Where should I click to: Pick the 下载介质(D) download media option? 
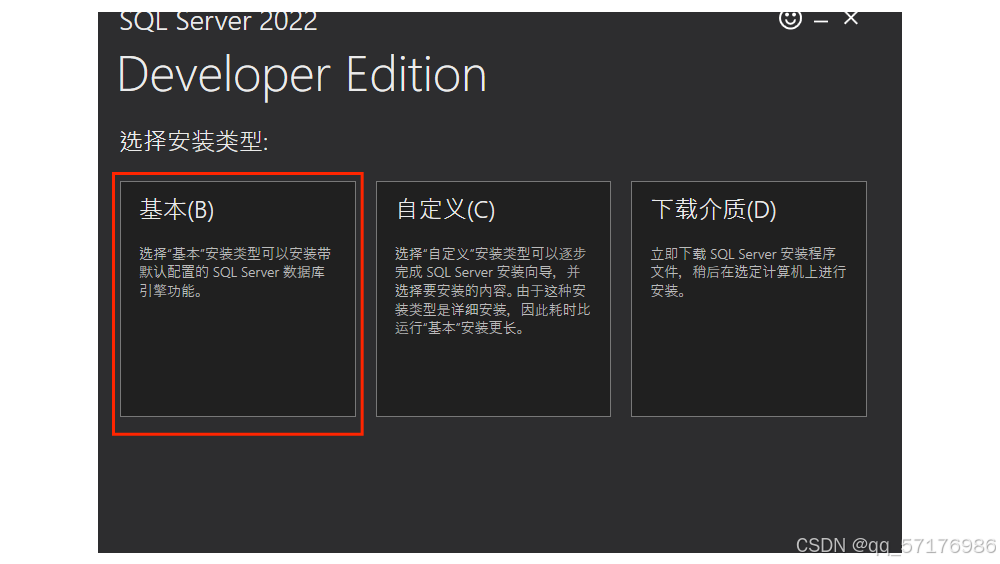[x=749, y=299]
